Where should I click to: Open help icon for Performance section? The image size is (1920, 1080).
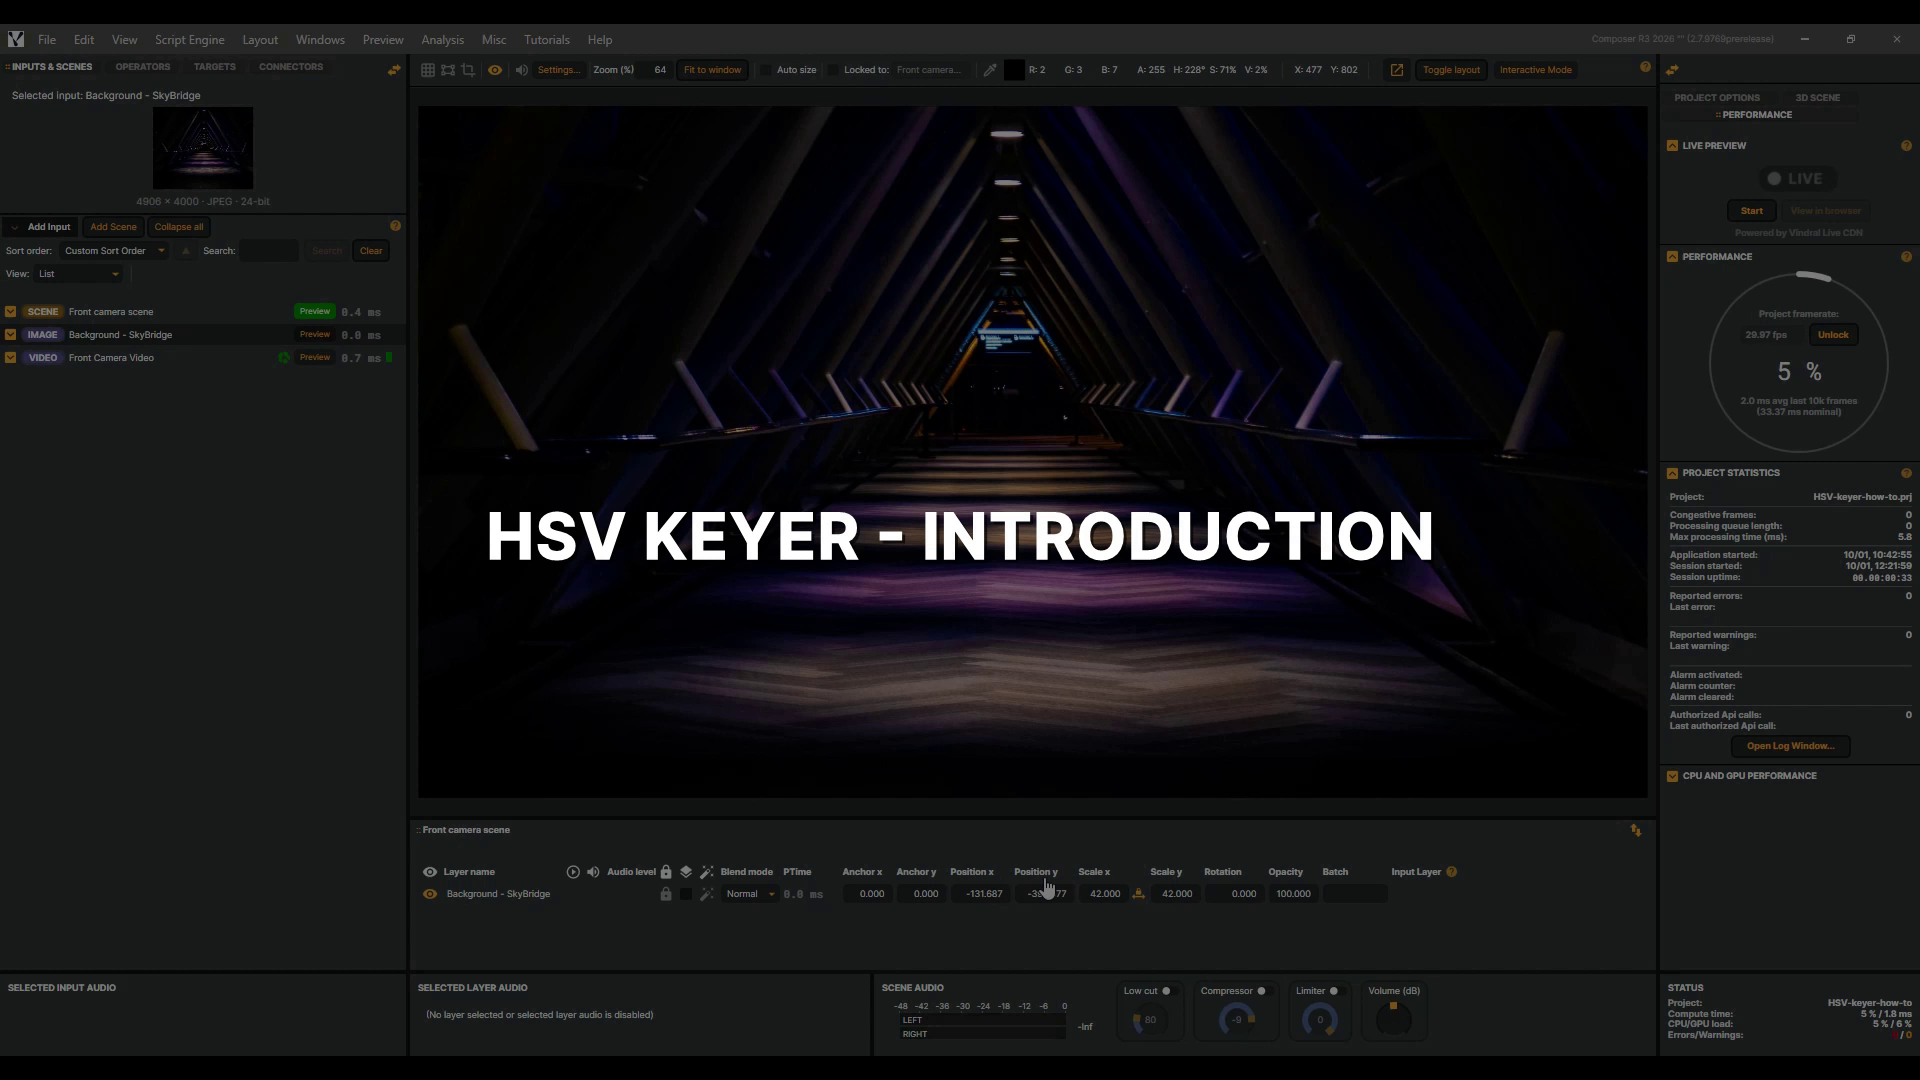tap(1906, 257)
